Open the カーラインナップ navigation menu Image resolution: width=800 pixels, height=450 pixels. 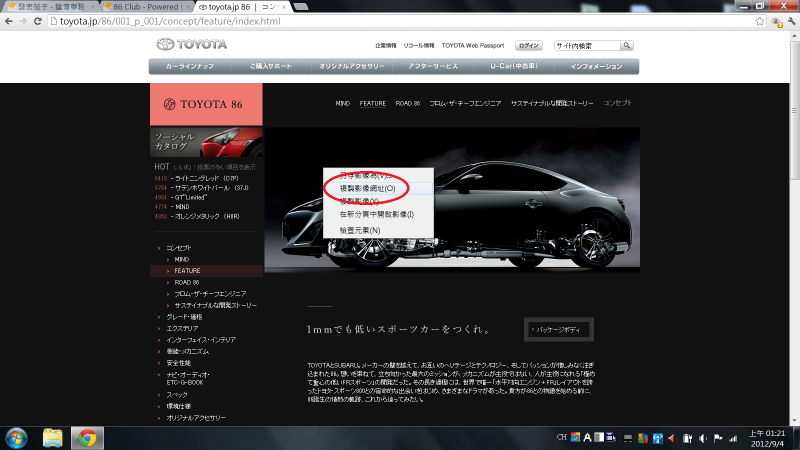(189, 66)
